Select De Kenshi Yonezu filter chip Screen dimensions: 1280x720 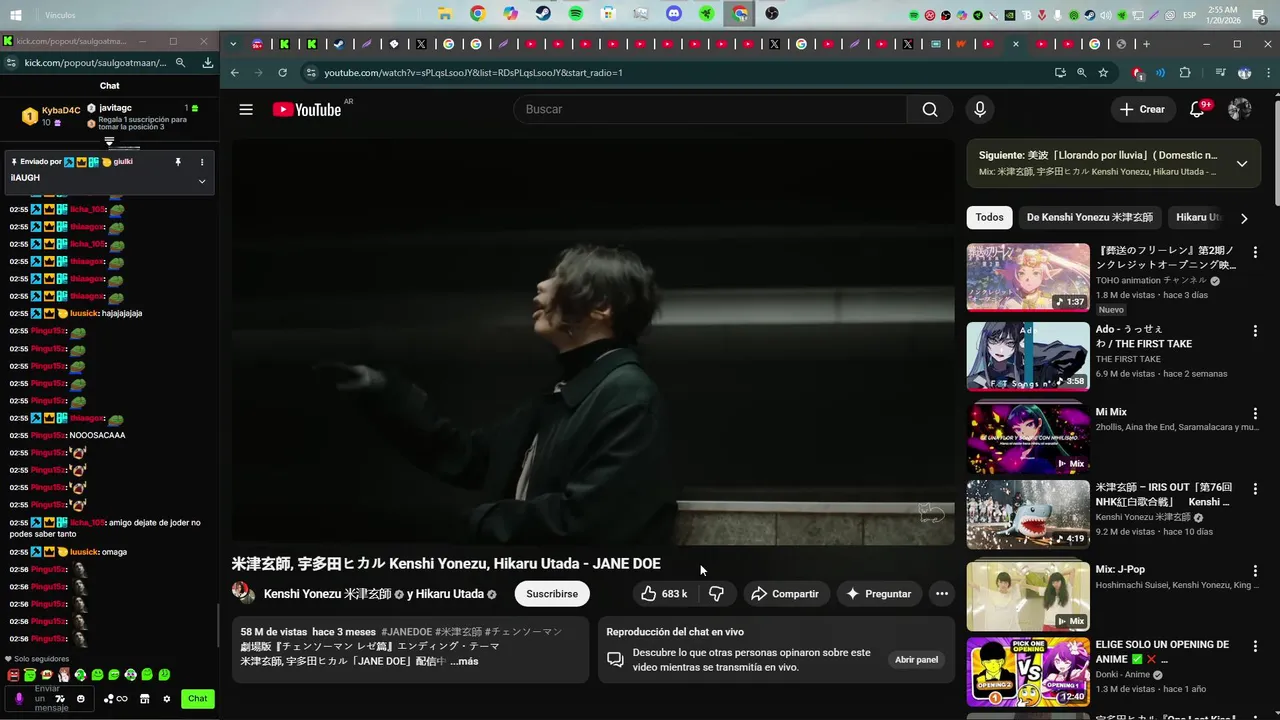(x=1089, y=217)
